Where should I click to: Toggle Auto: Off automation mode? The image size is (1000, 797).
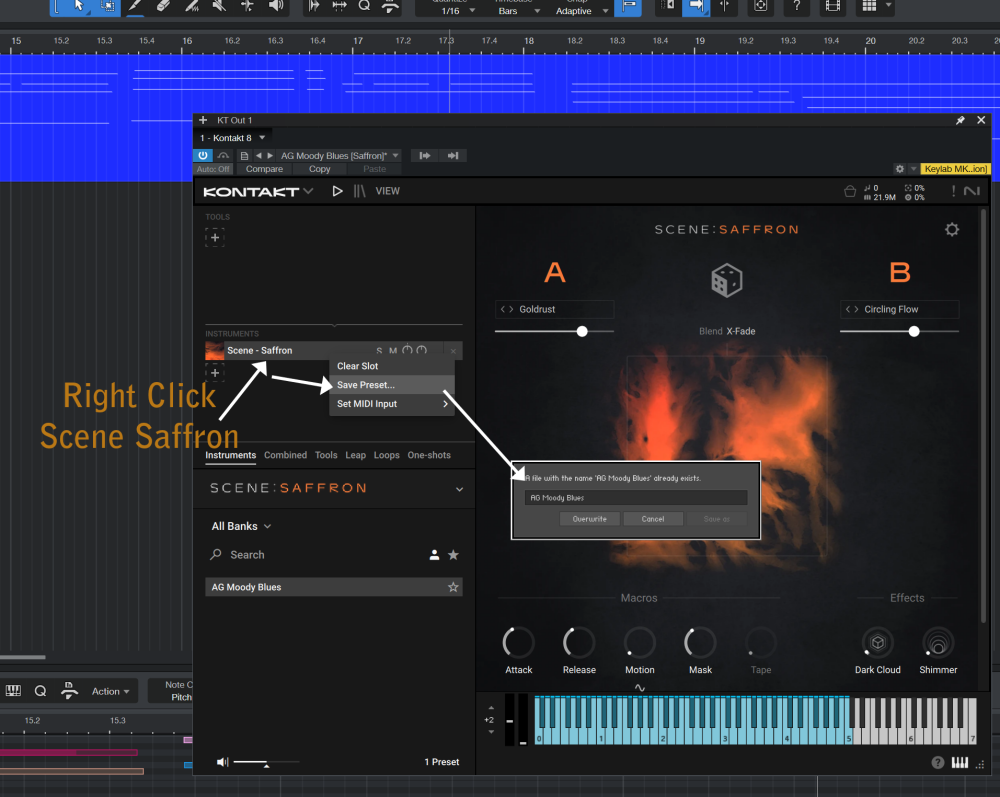[x=213, y=169]
